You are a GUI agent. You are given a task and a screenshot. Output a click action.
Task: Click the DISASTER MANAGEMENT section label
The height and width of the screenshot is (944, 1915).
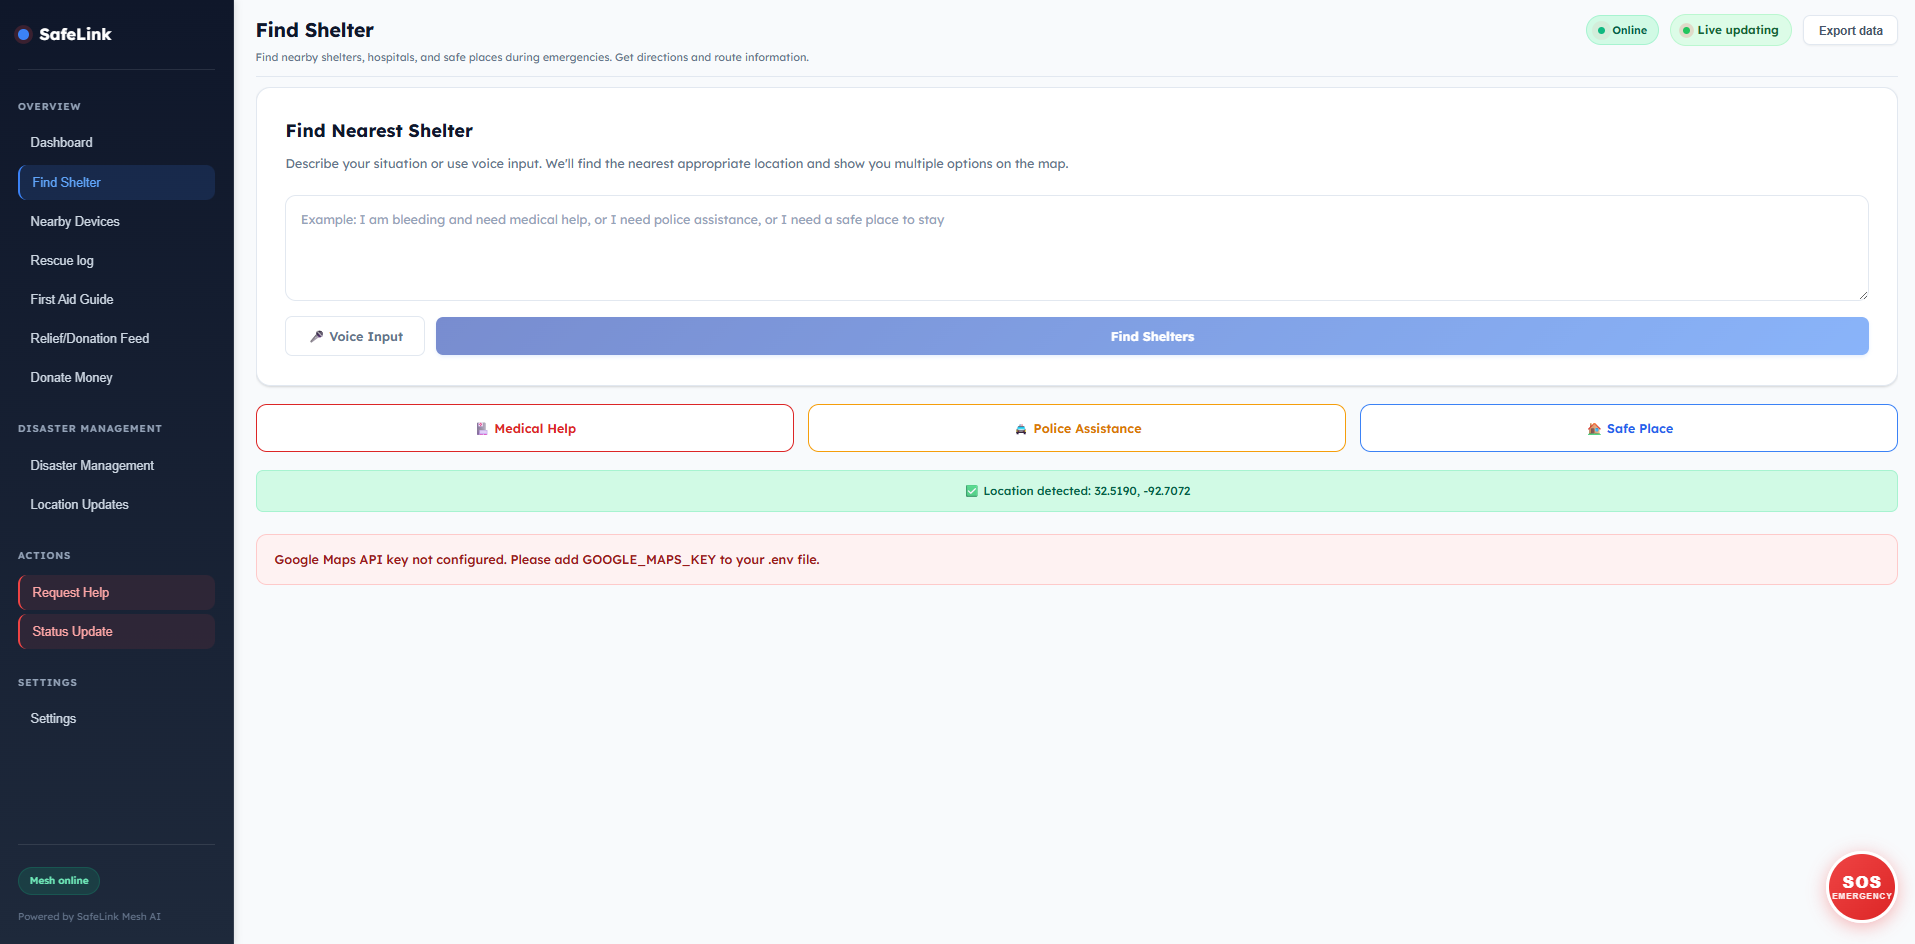tap(90, 428)
